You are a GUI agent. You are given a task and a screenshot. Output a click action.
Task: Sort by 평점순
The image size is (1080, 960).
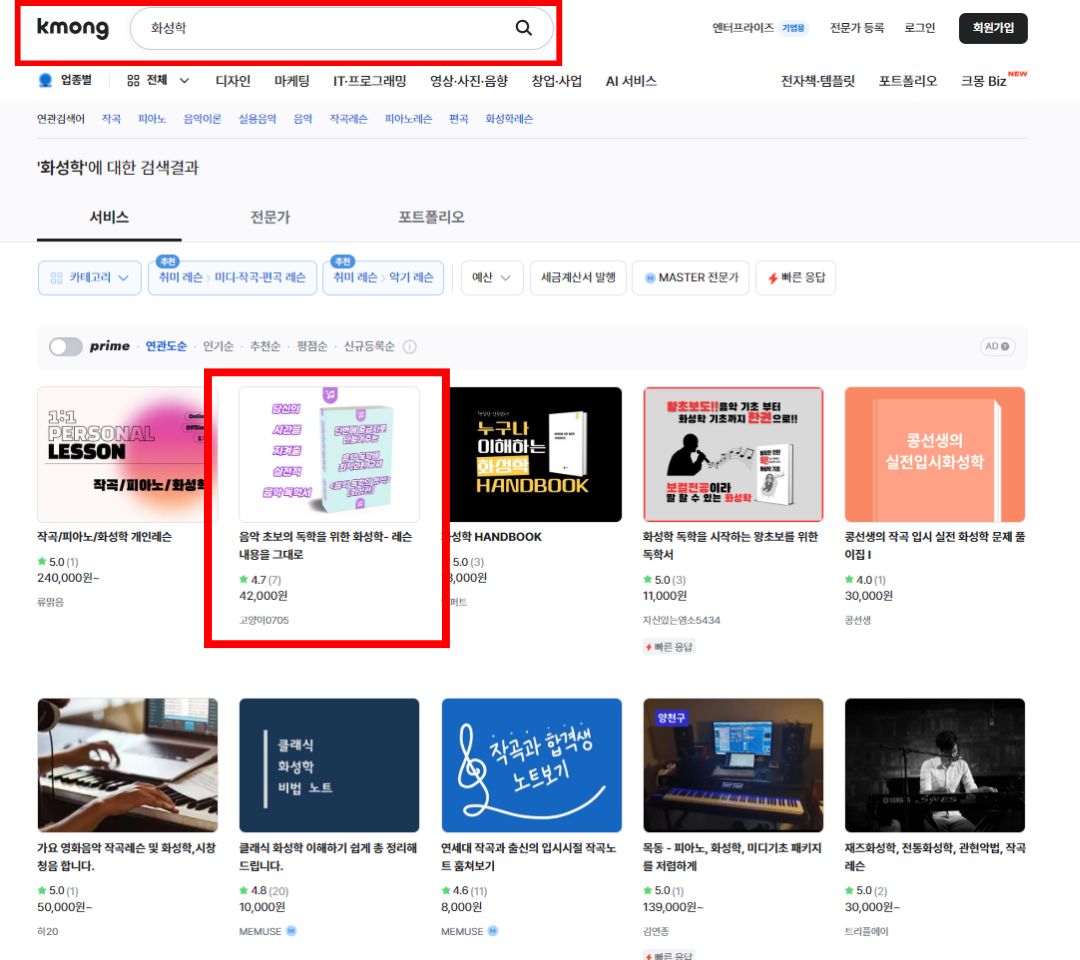click(311, 346)
